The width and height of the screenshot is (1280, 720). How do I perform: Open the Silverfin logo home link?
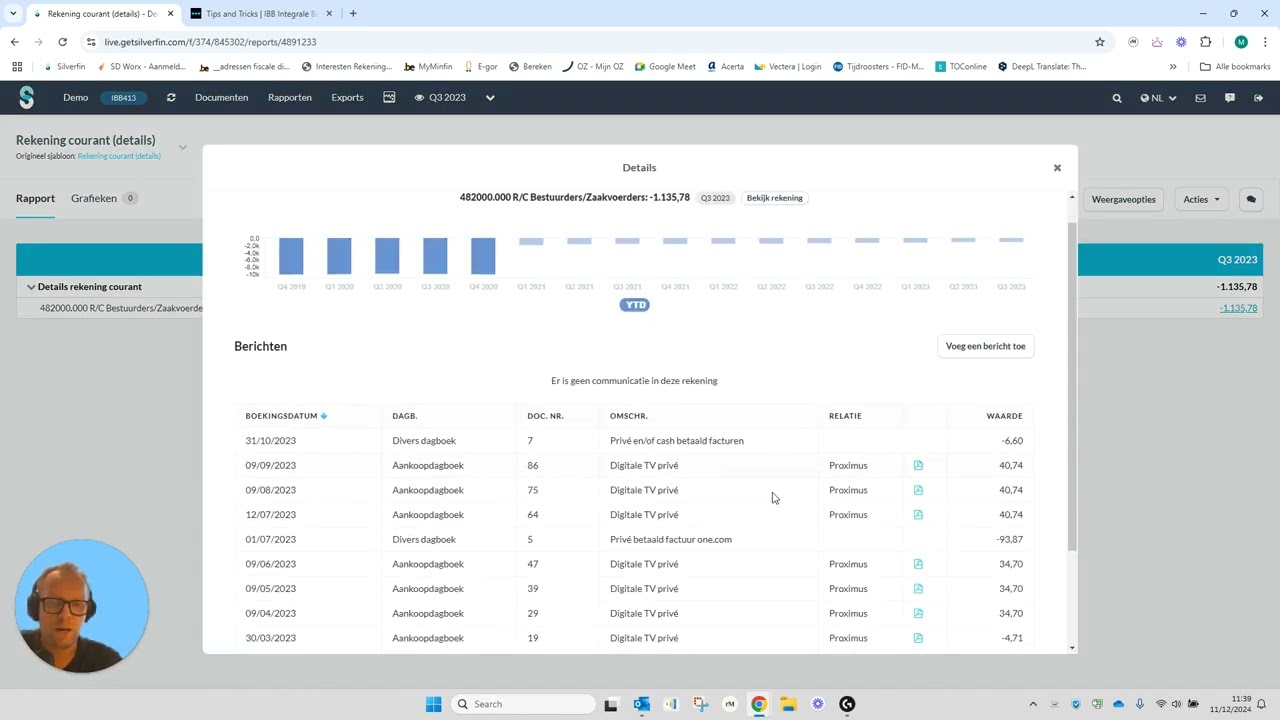(27, 97)
